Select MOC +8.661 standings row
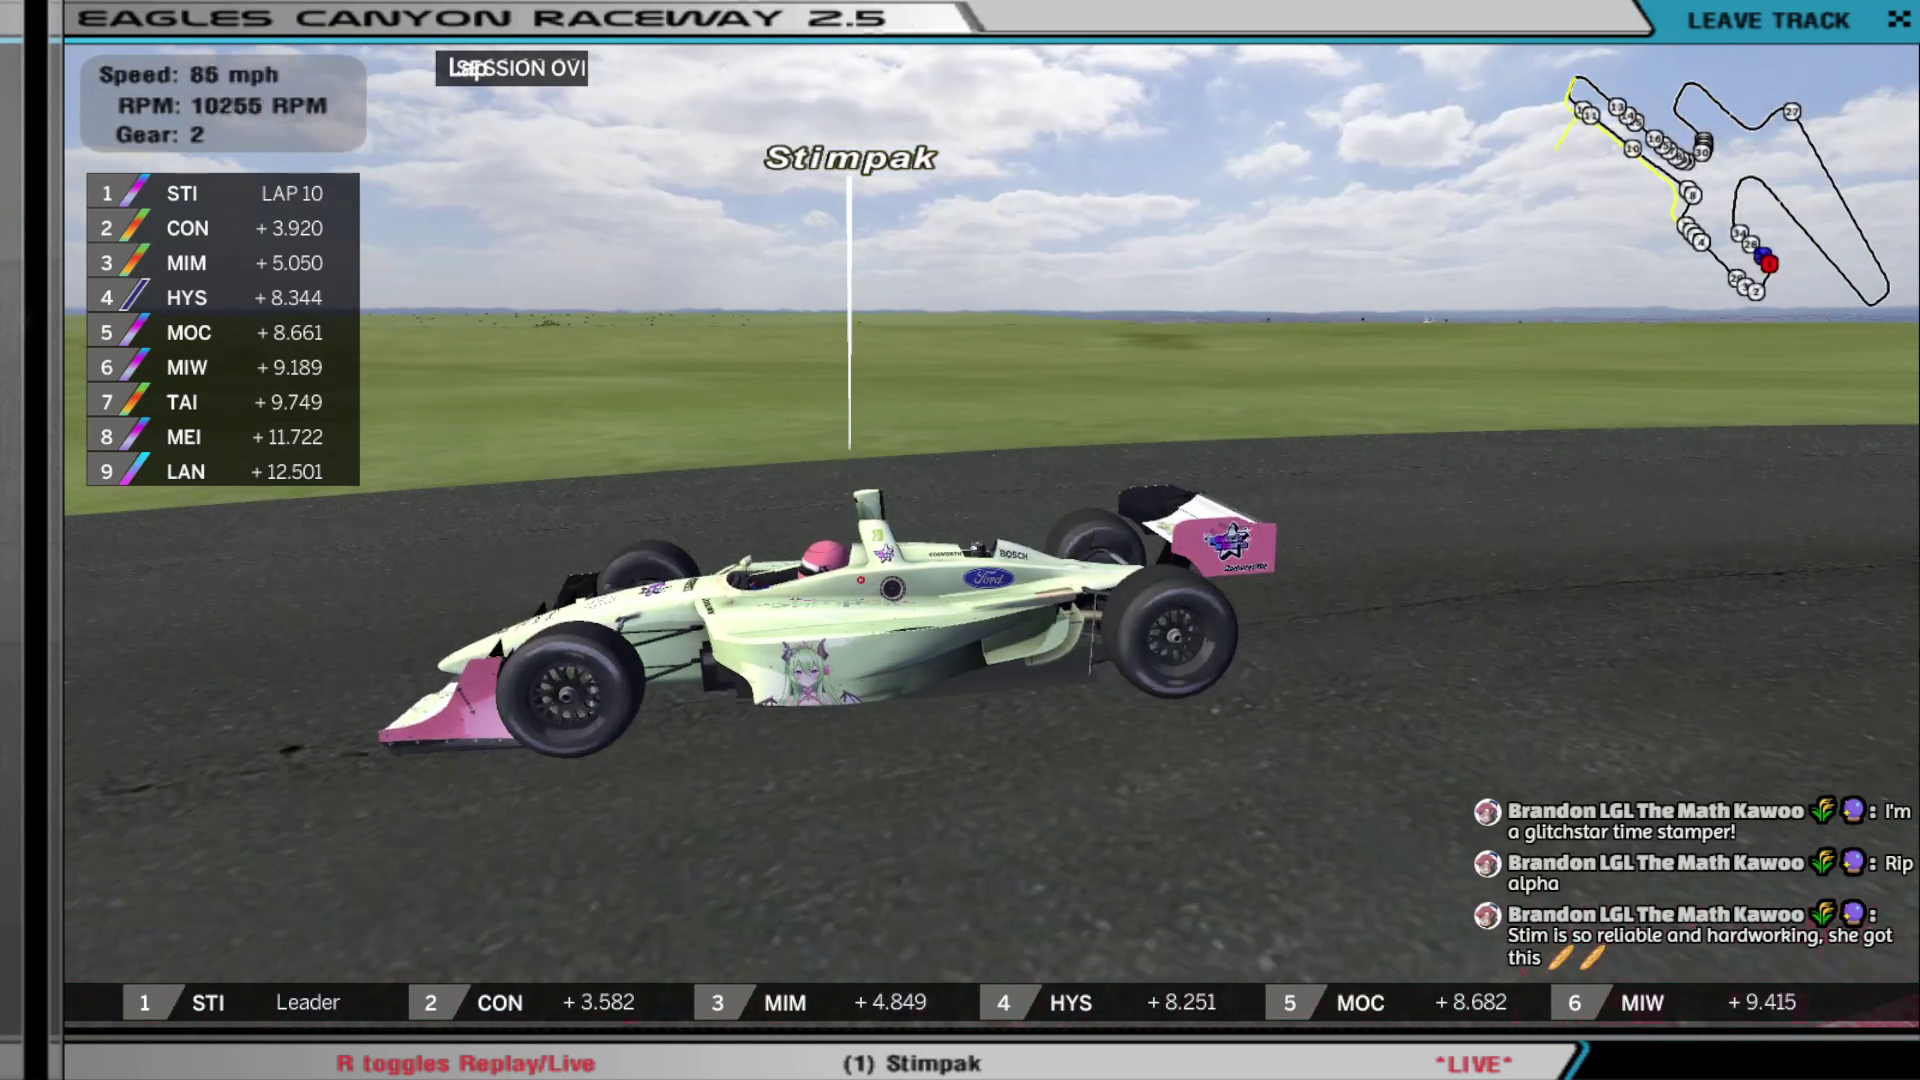The height and width of the screenshot is (1080, 1920). click(x=223, y=332)
